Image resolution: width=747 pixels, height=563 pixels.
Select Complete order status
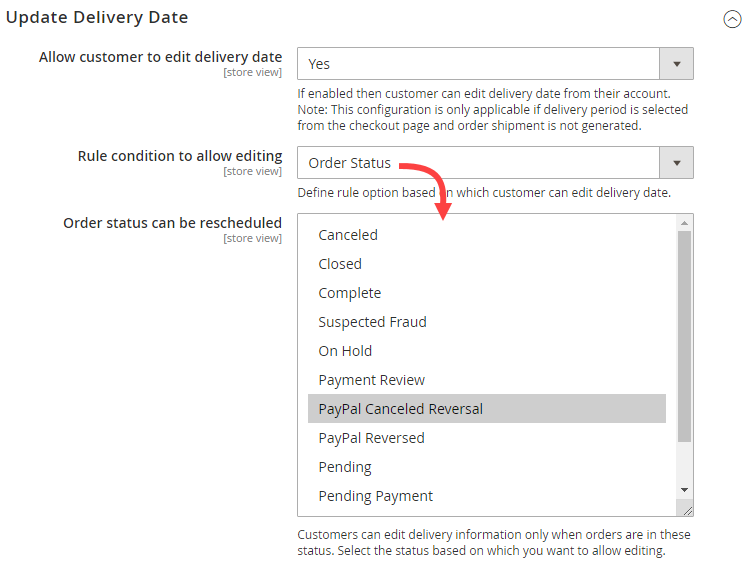pos(349,293)
